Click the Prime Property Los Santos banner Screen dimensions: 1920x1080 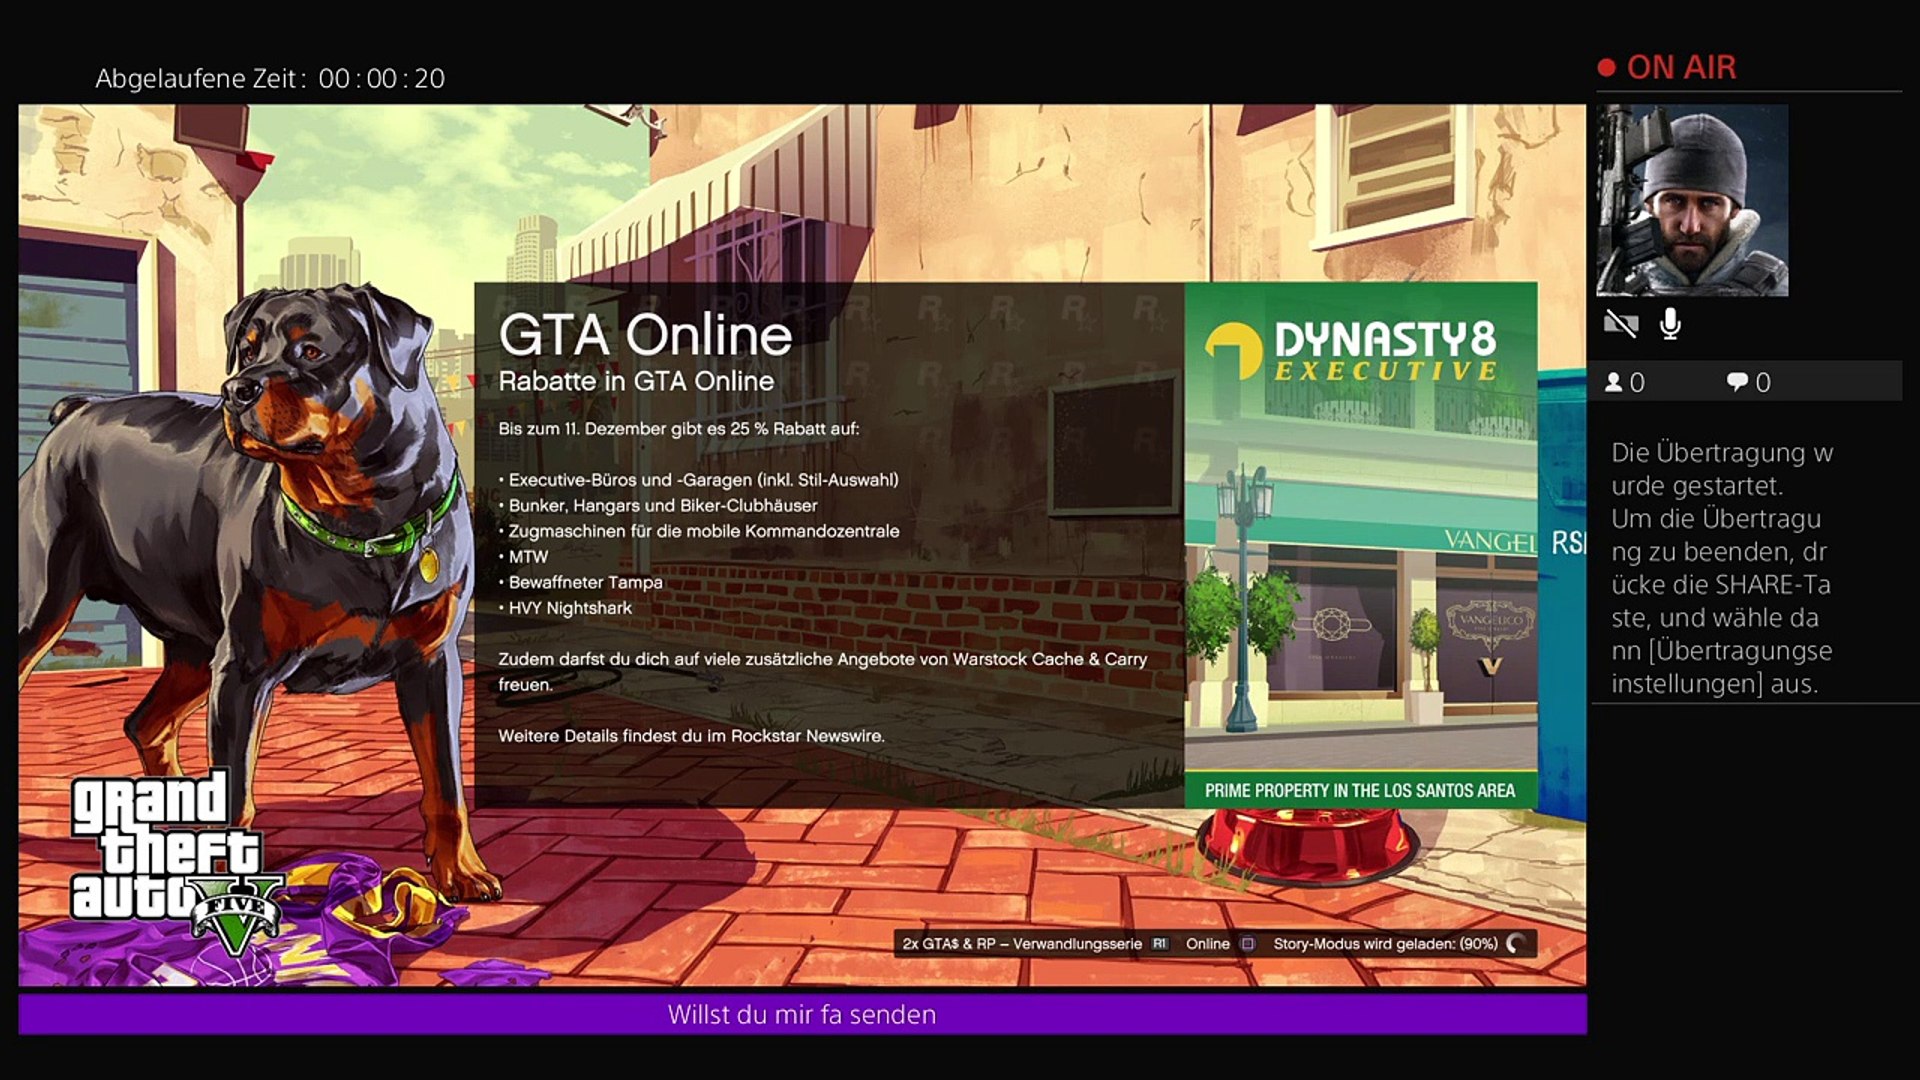tap(1359, 790)
